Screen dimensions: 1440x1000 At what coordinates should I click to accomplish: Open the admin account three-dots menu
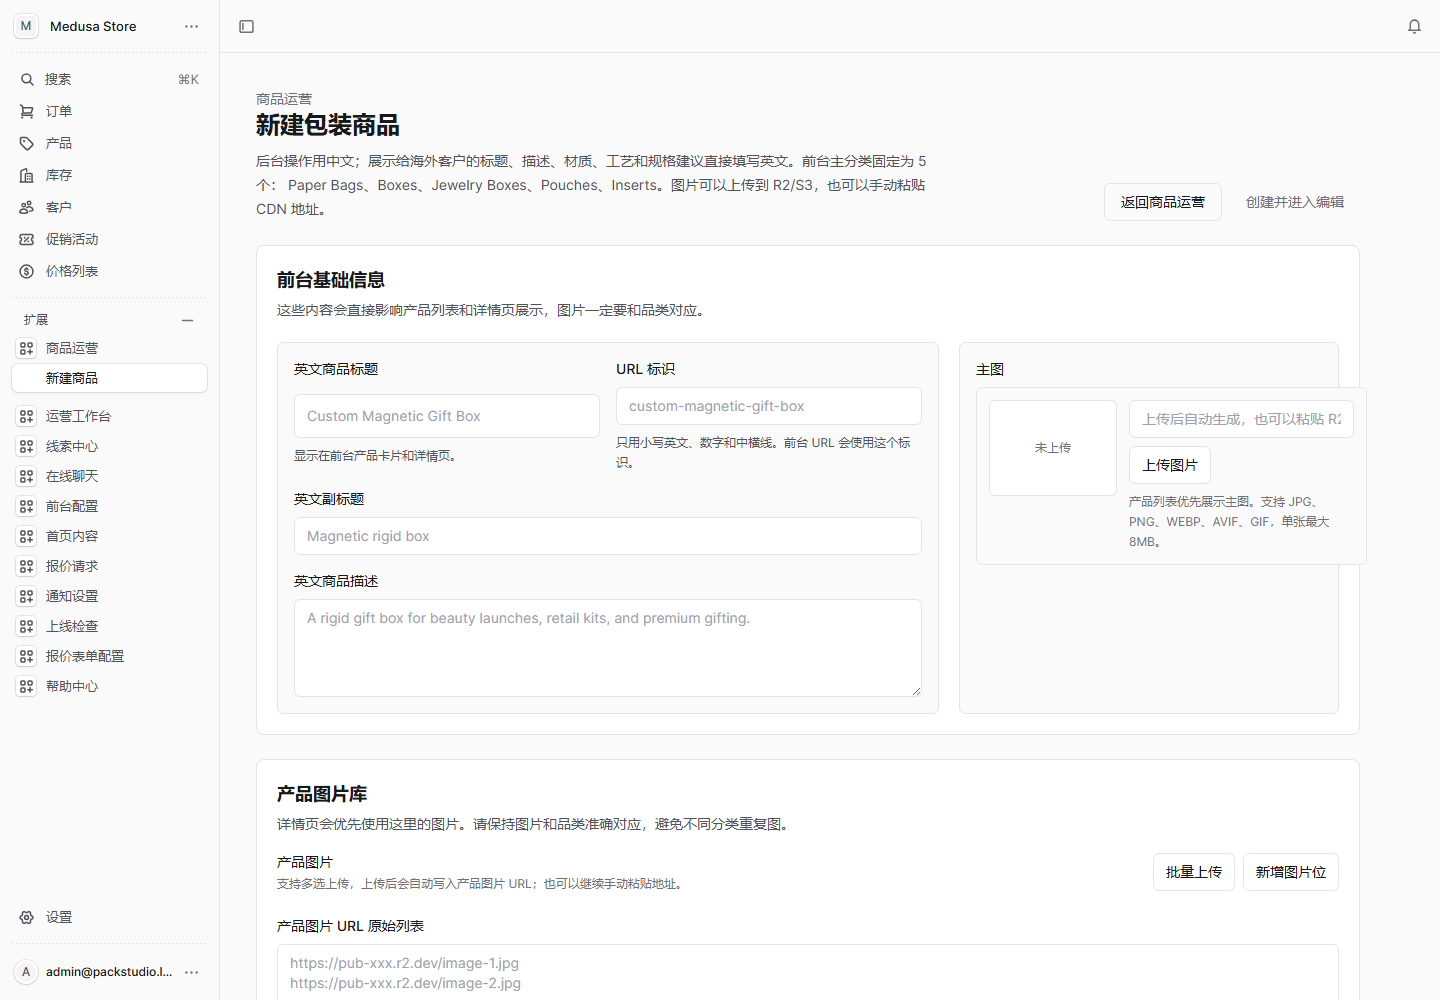click(192, 972)
